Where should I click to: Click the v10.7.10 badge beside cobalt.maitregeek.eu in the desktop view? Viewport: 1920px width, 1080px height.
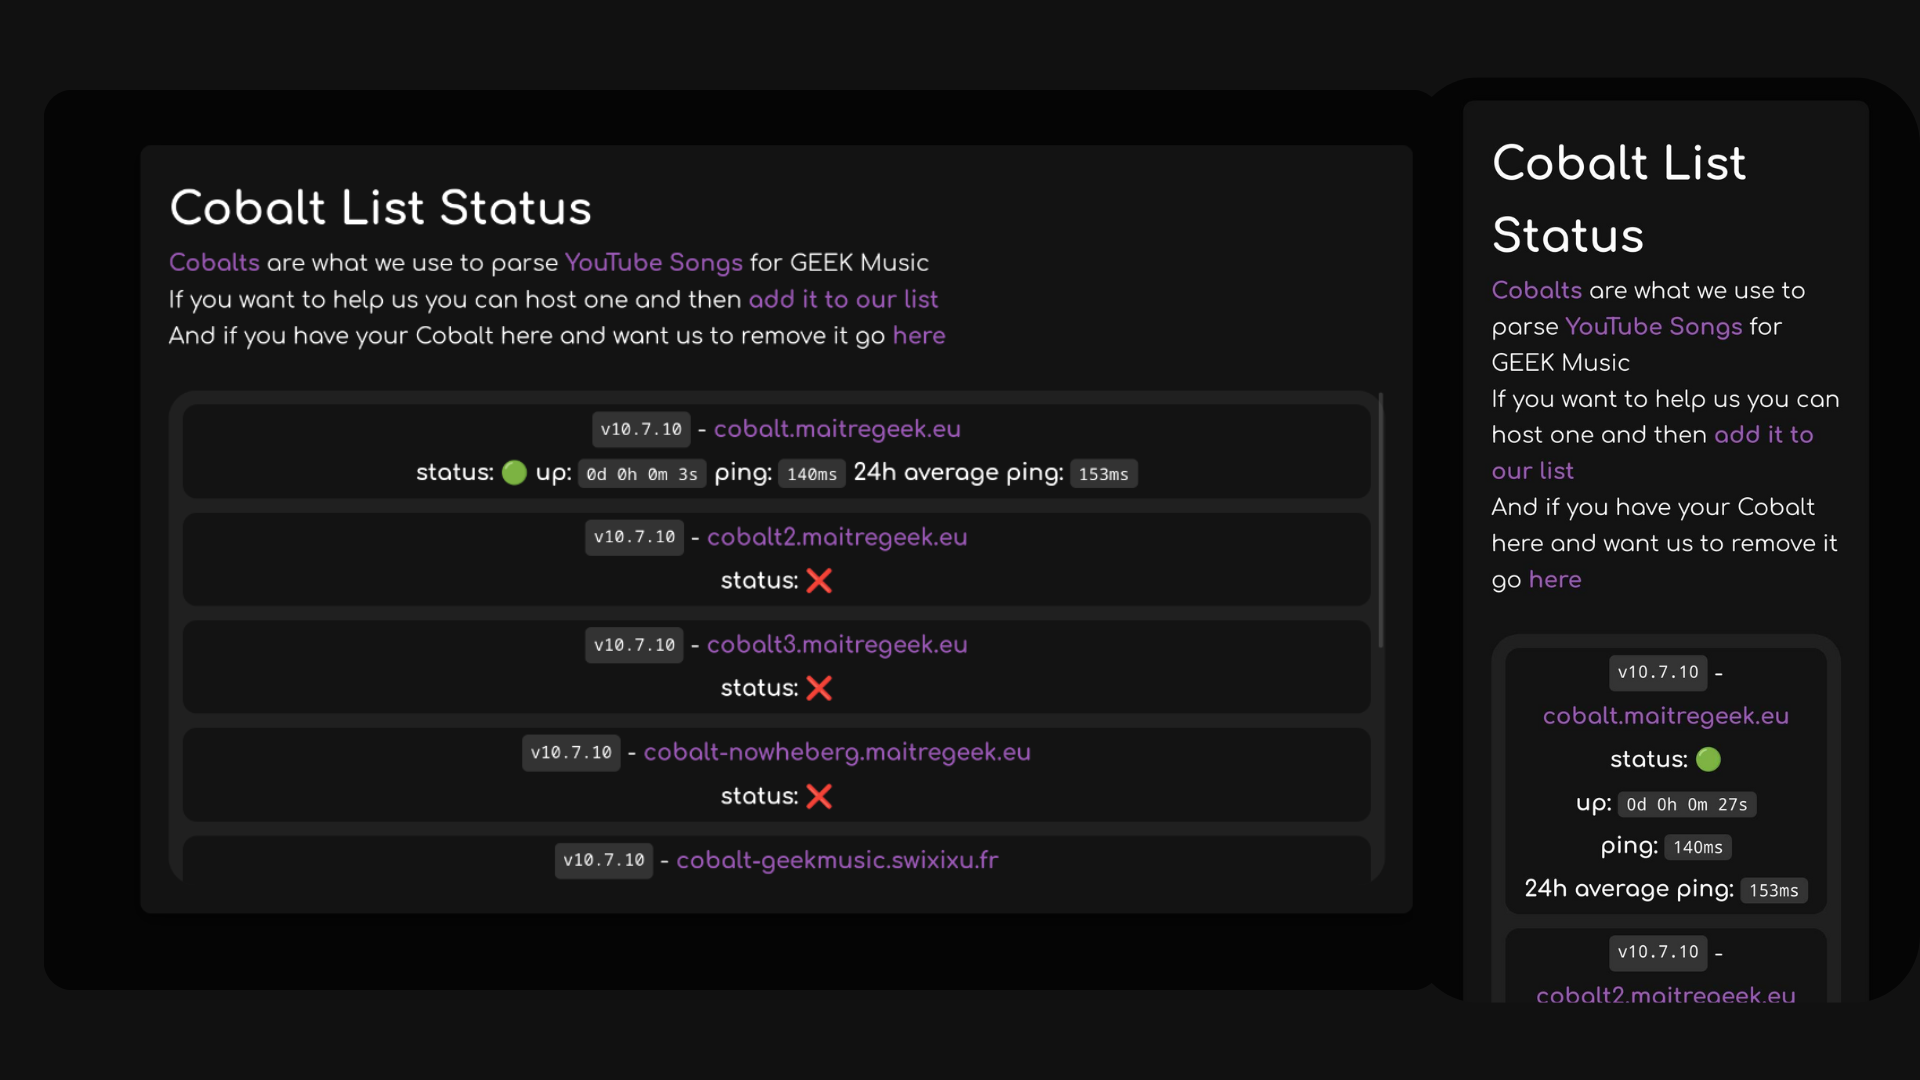point(641,429)
